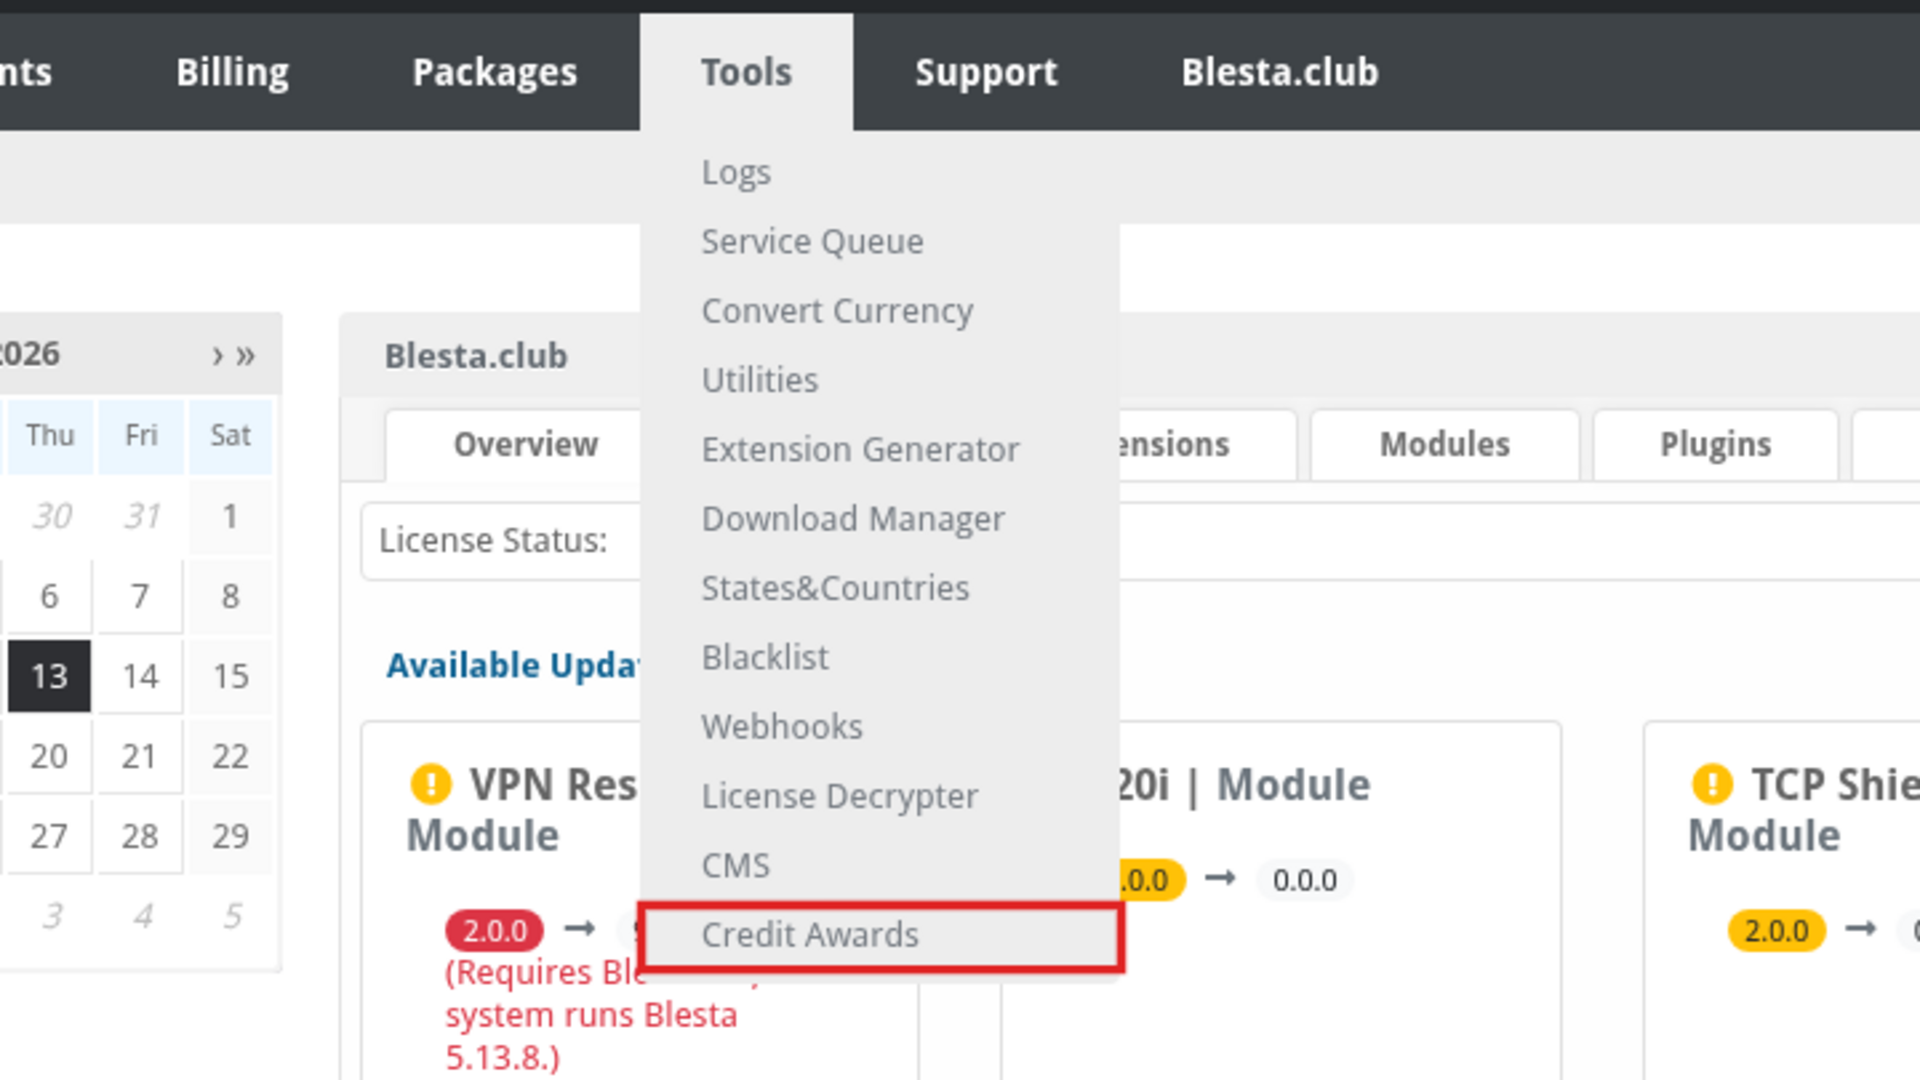Click the Tools menu tab
Viewport: 1920px width, 1080px height.
click(746, 72)
